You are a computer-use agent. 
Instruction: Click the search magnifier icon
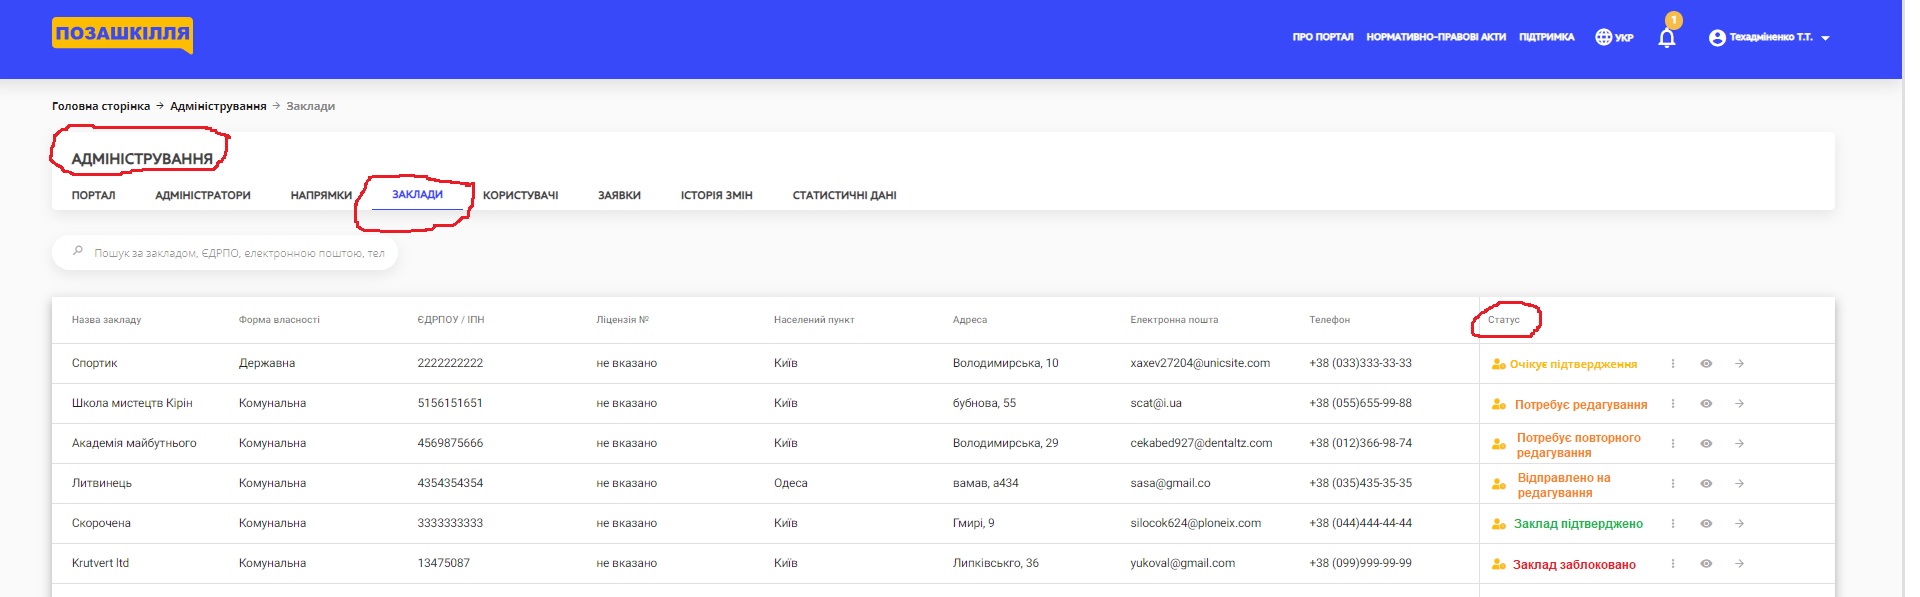click(78, 251)
